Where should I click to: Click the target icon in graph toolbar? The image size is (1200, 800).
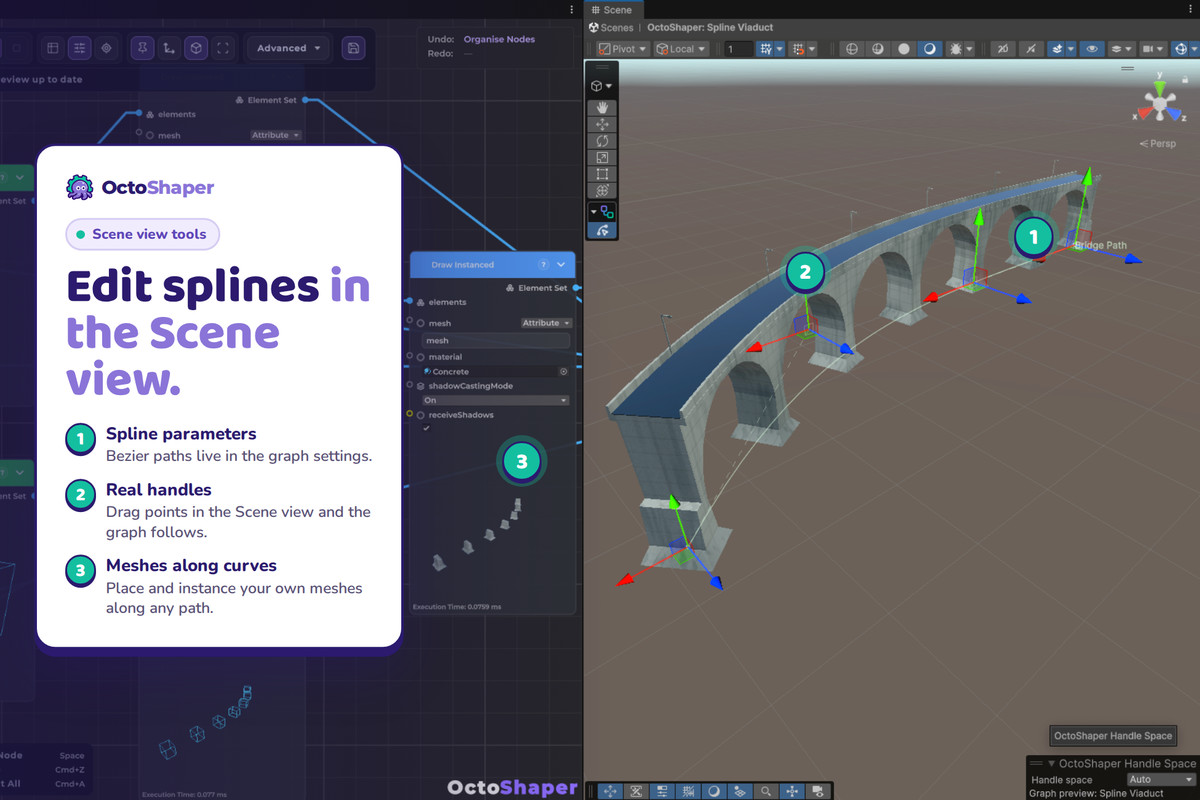[106, 48]
